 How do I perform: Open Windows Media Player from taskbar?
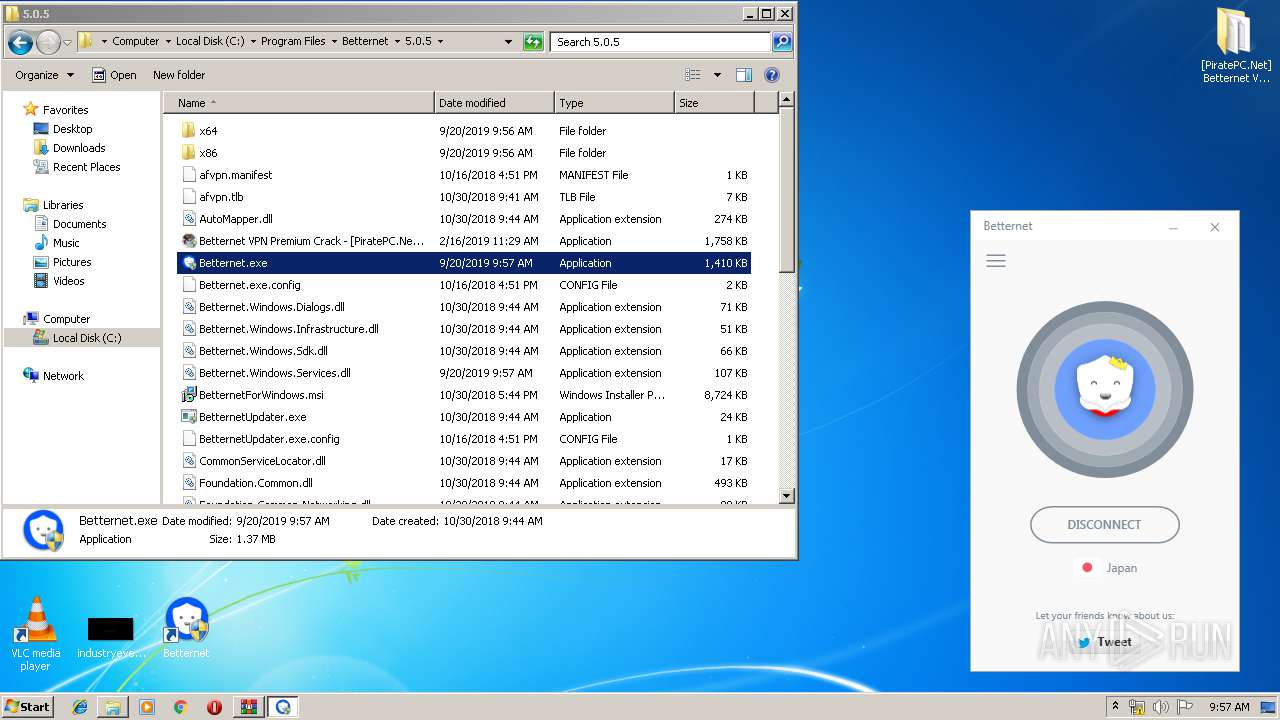[147, 707]
